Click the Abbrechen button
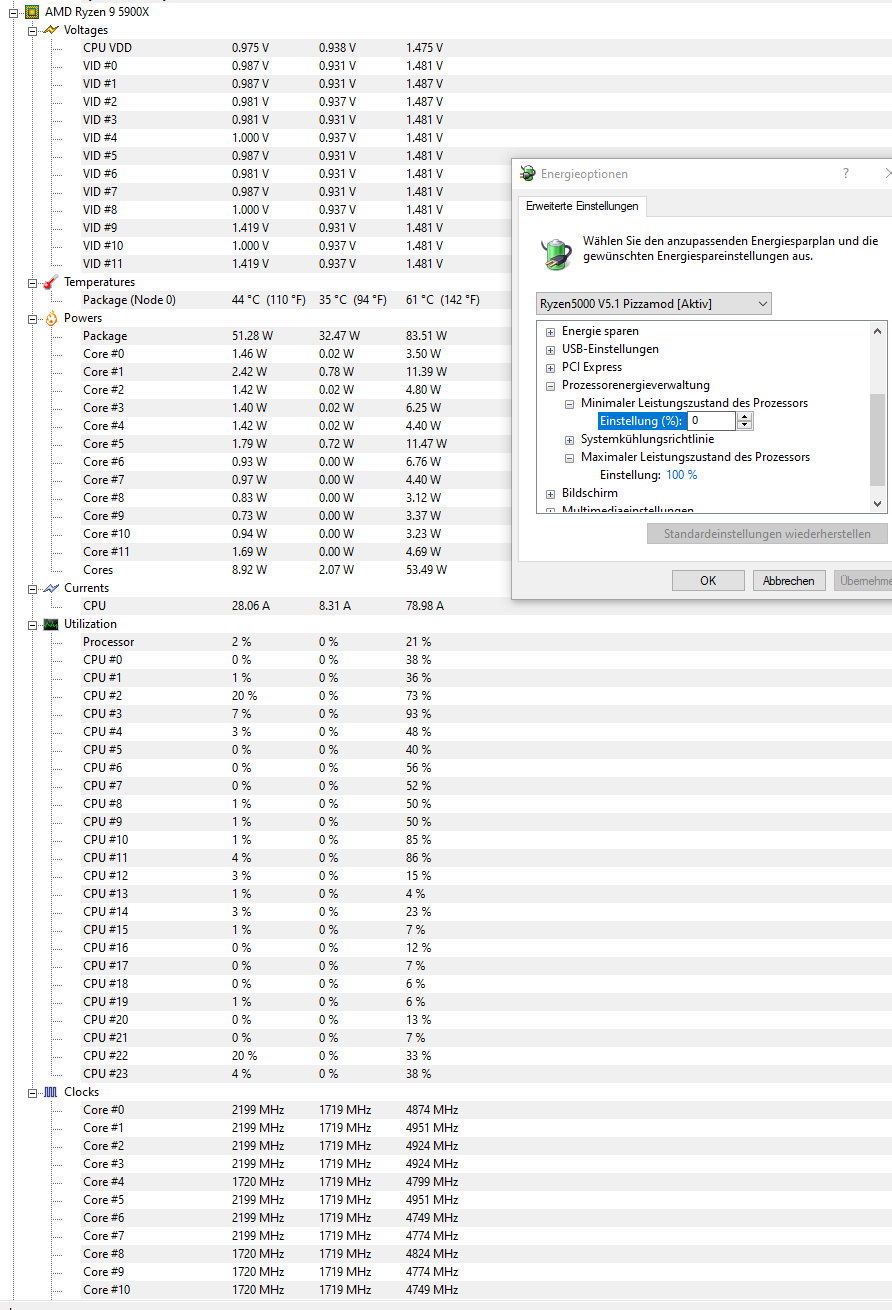The image size is (892, 1310). [x=789, y=580]
